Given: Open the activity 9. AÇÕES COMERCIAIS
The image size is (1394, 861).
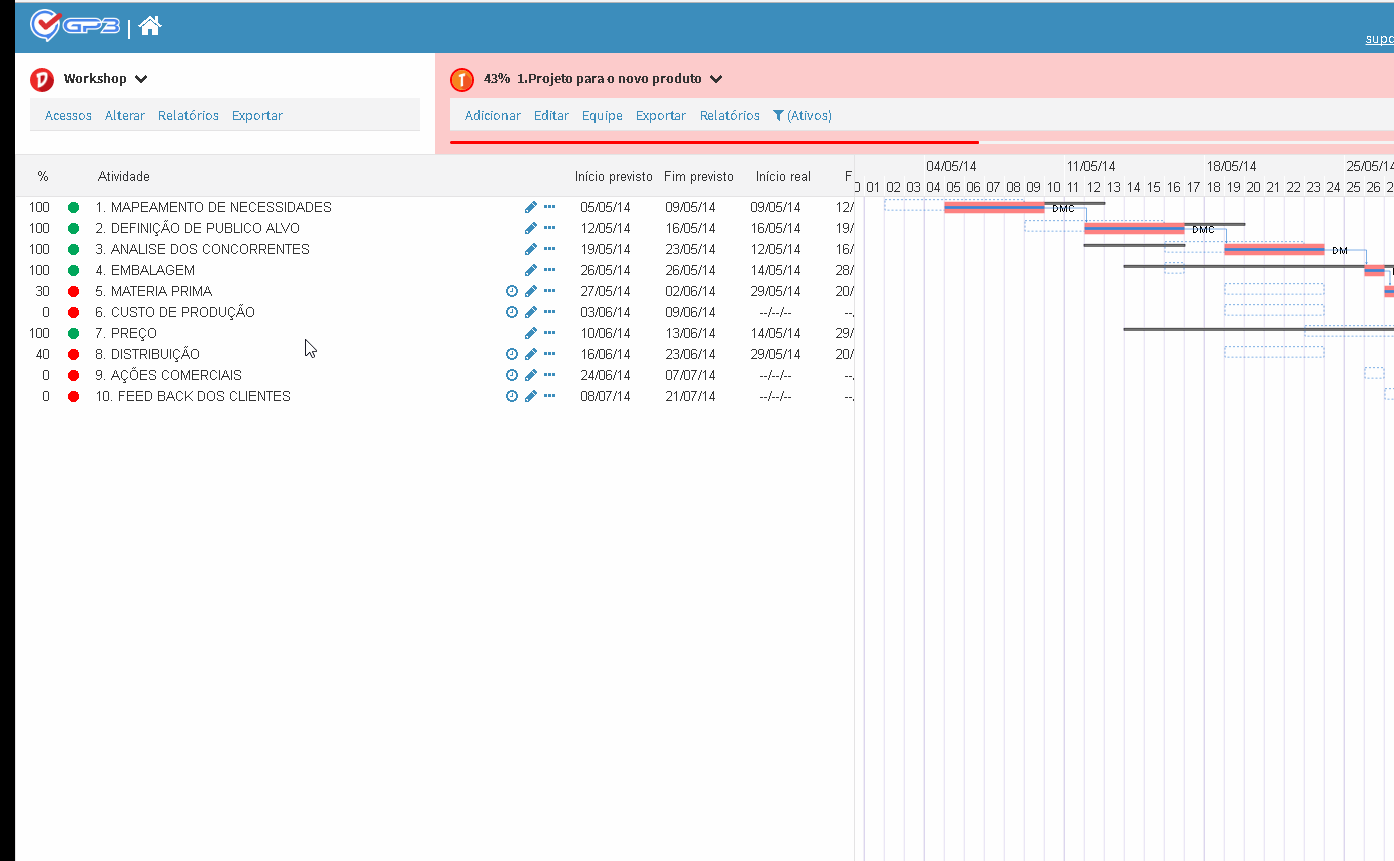Looking at the screenshot, I should [168, 375].
